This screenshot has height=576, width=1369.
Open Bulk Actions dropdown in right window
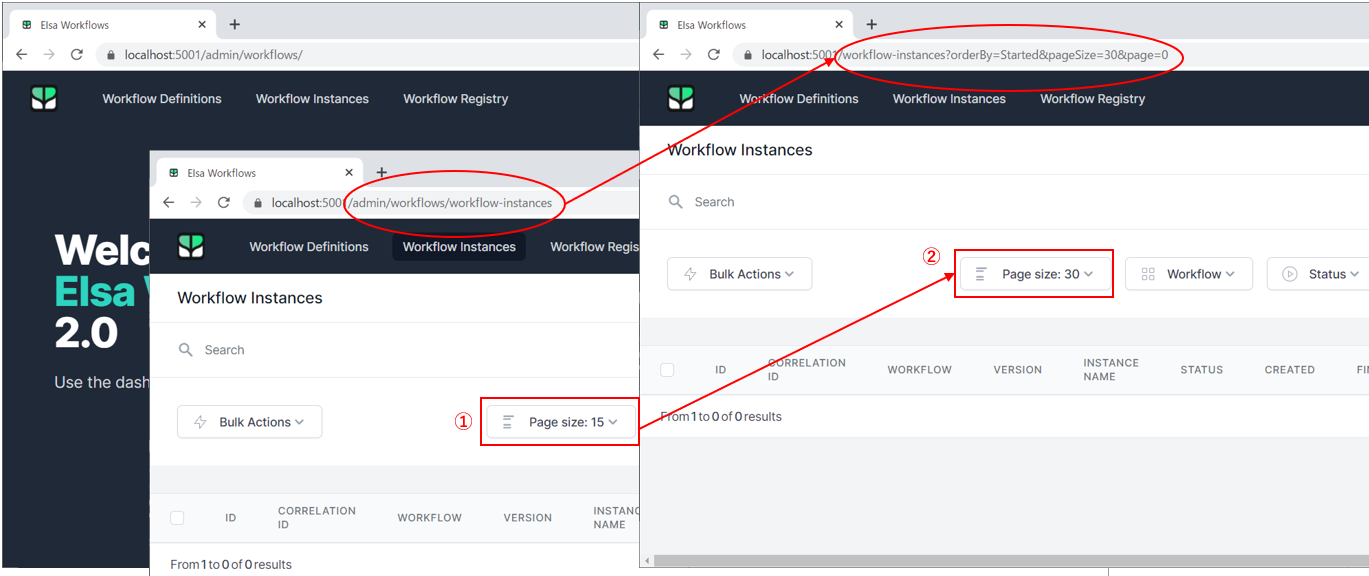pyautogui.click(x=740, y=274)
